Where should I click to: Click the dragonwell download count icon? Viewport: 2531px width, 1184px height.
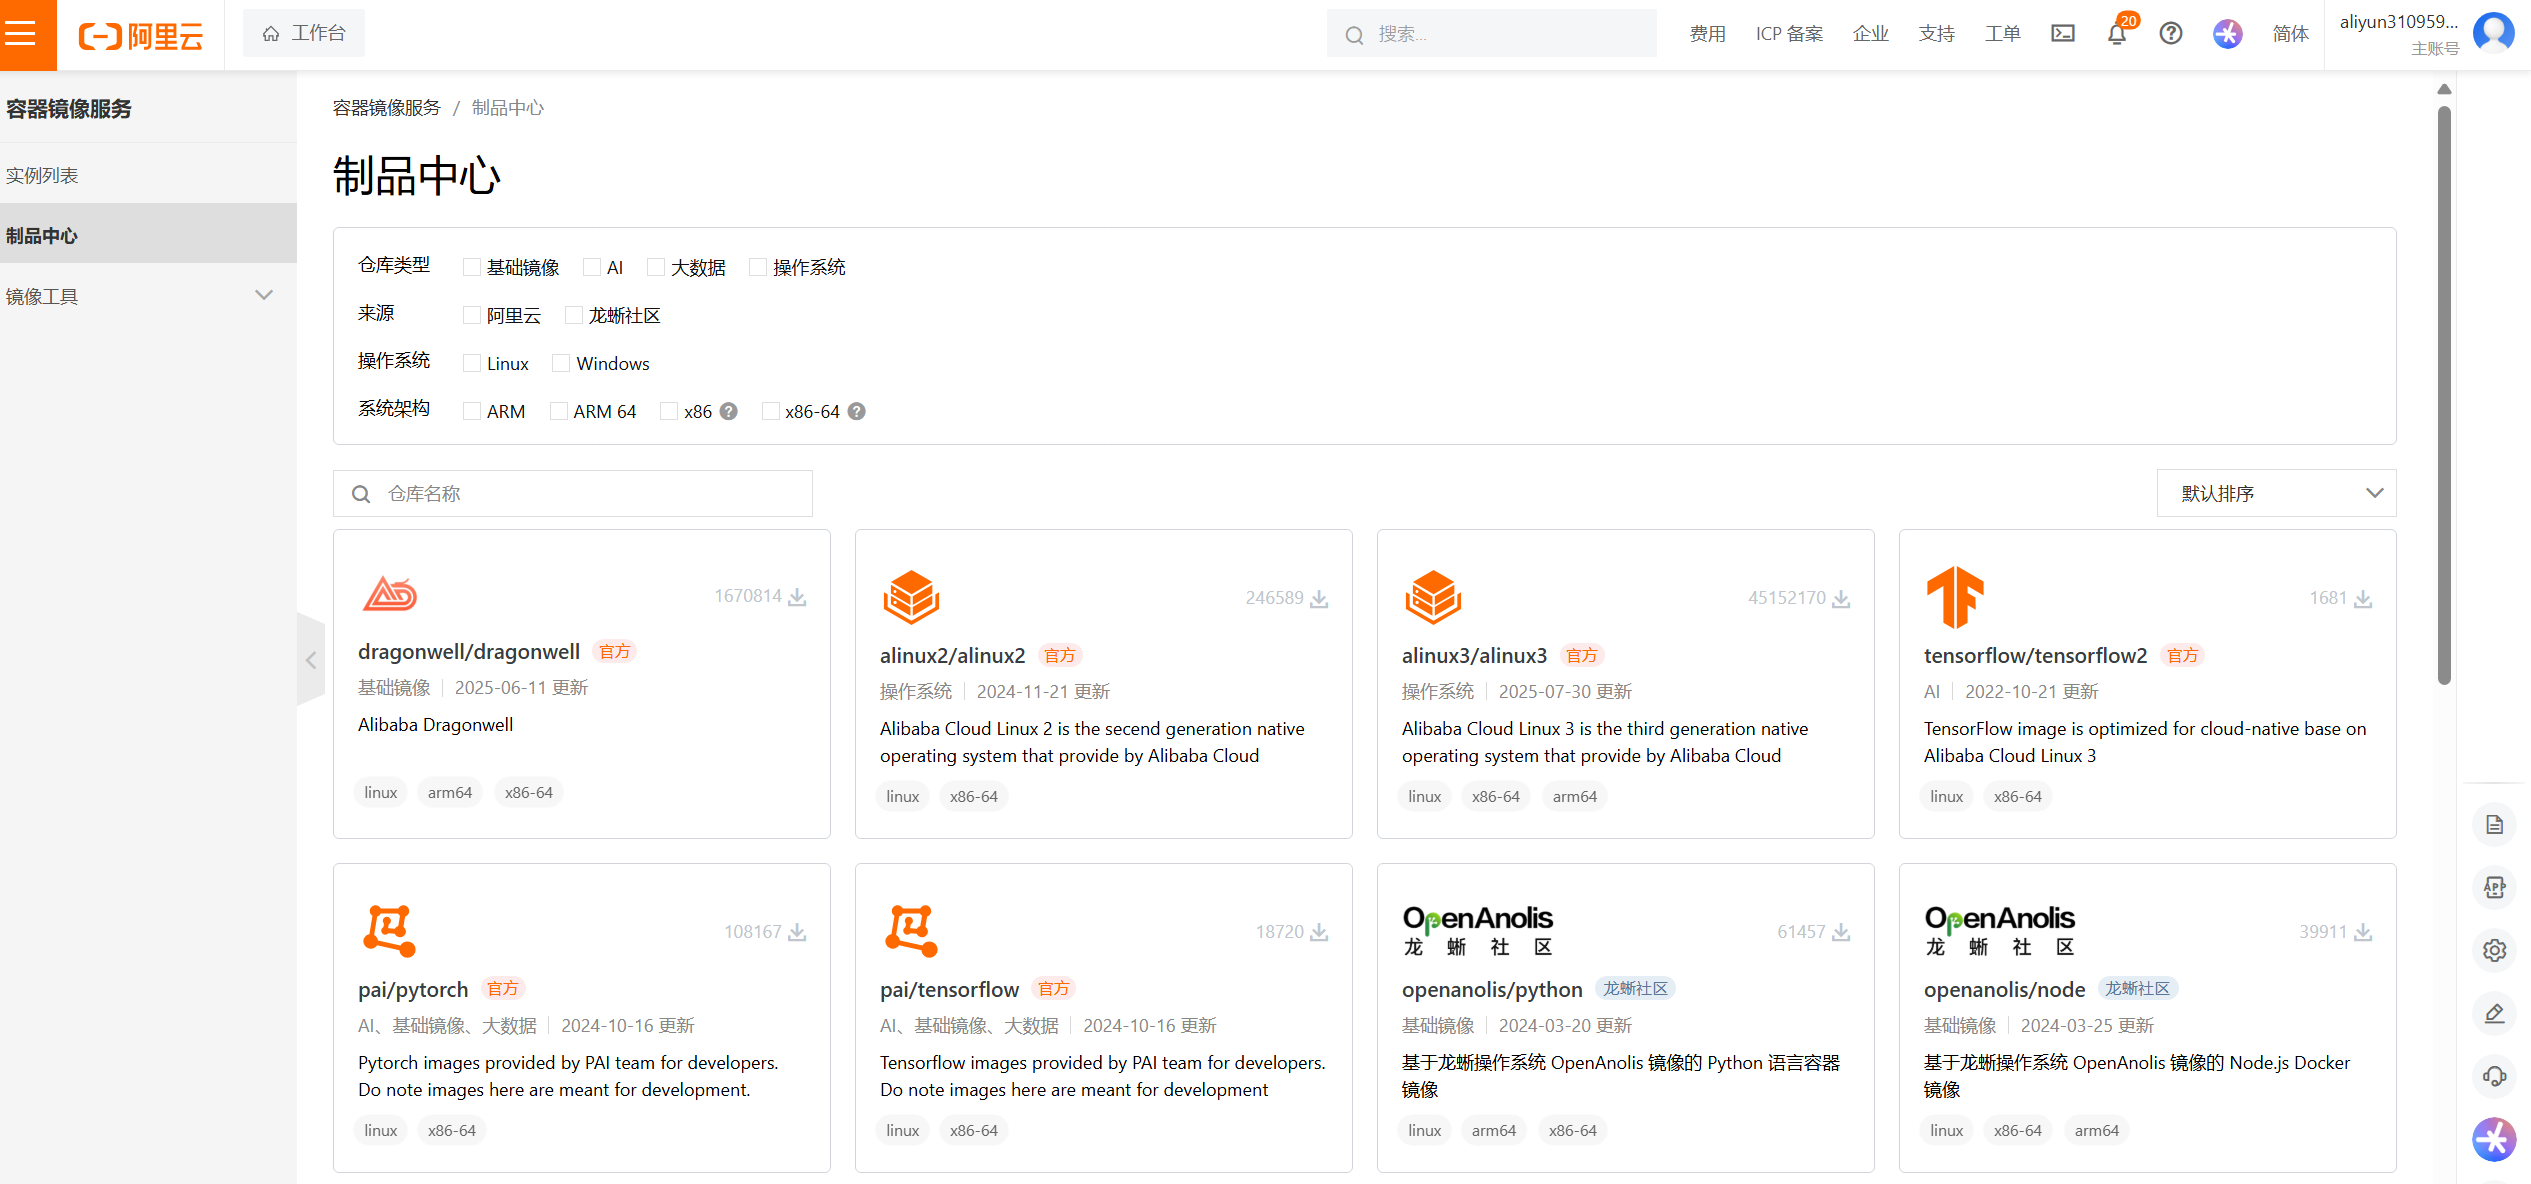797,597
